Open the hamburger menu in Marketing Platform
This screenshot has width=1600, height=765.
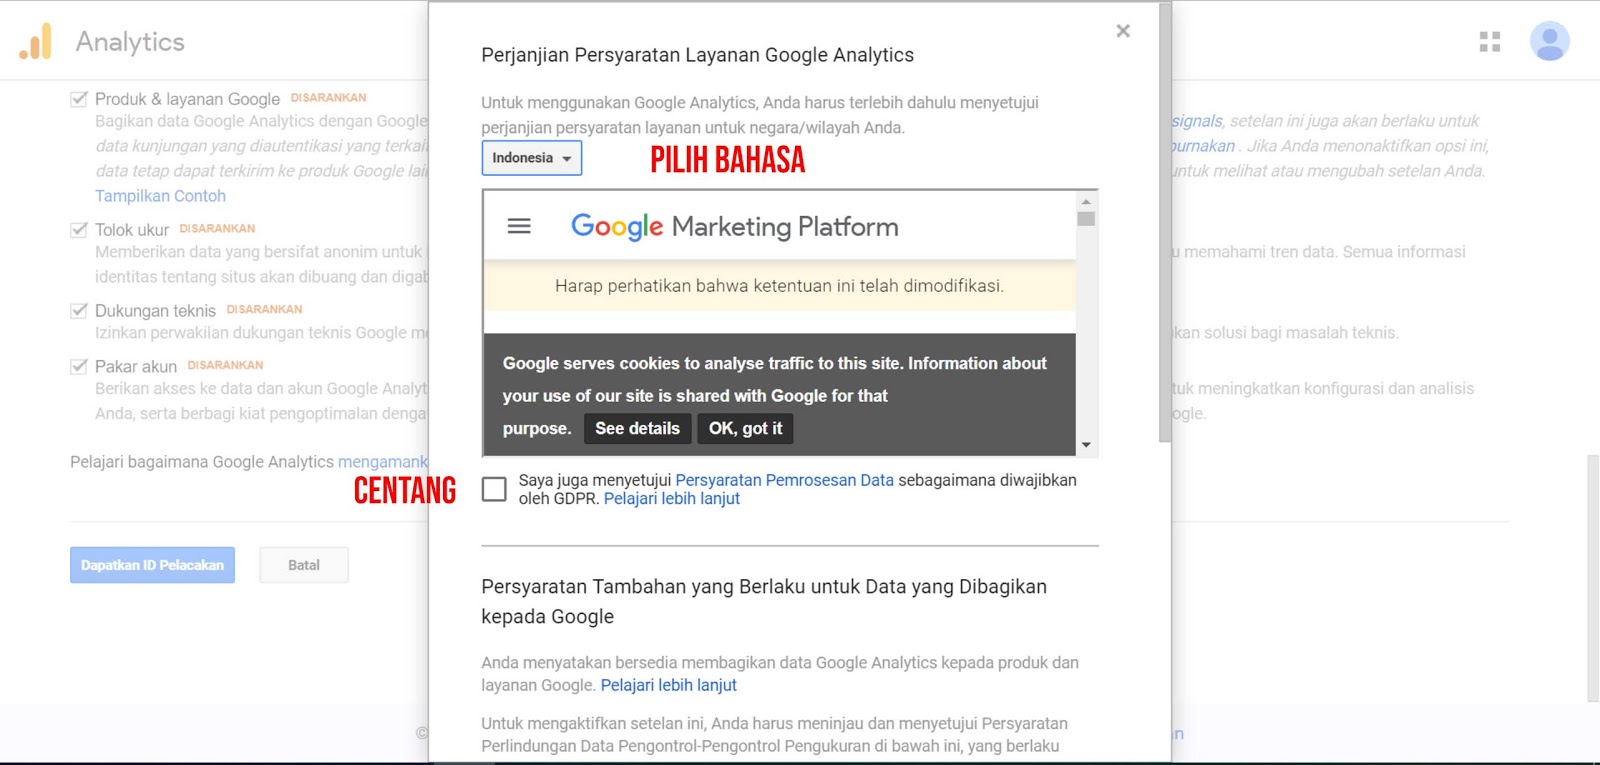pyautogui.click(x=519, y=226)
